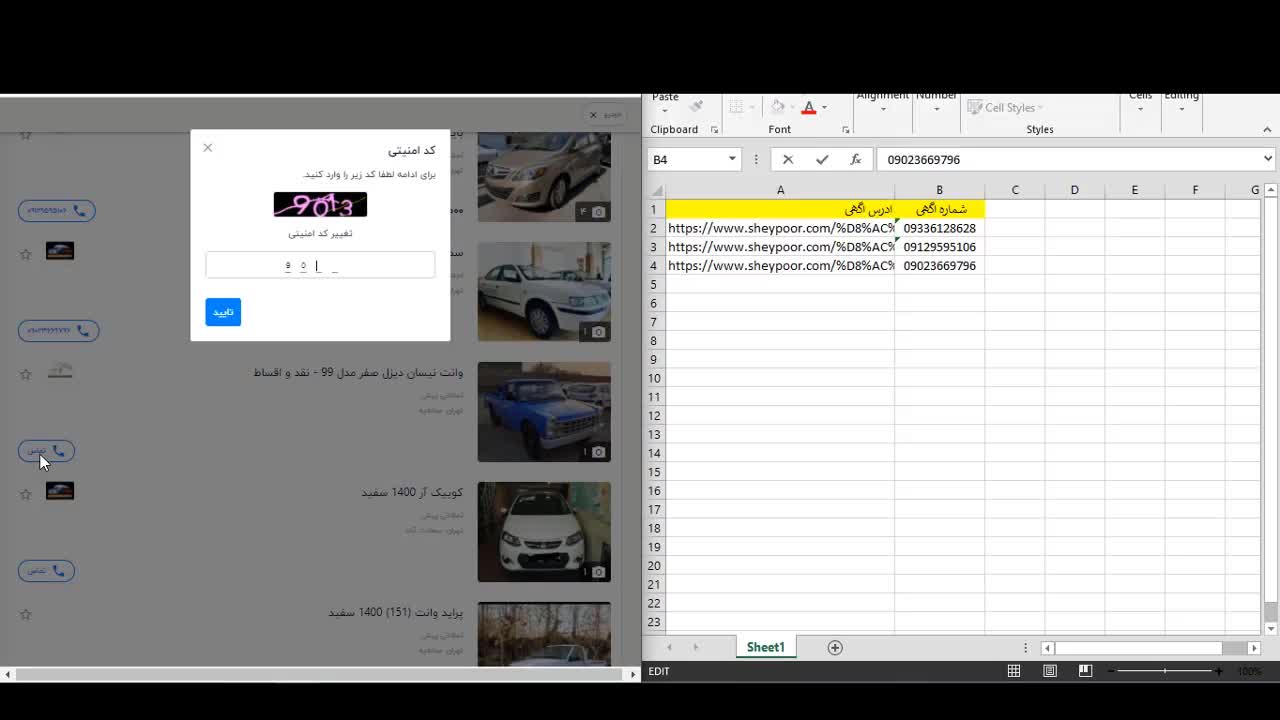Screen dimensions: 1280x720
Task: Open the Name Box dropdown
Action: click(732, 159)
